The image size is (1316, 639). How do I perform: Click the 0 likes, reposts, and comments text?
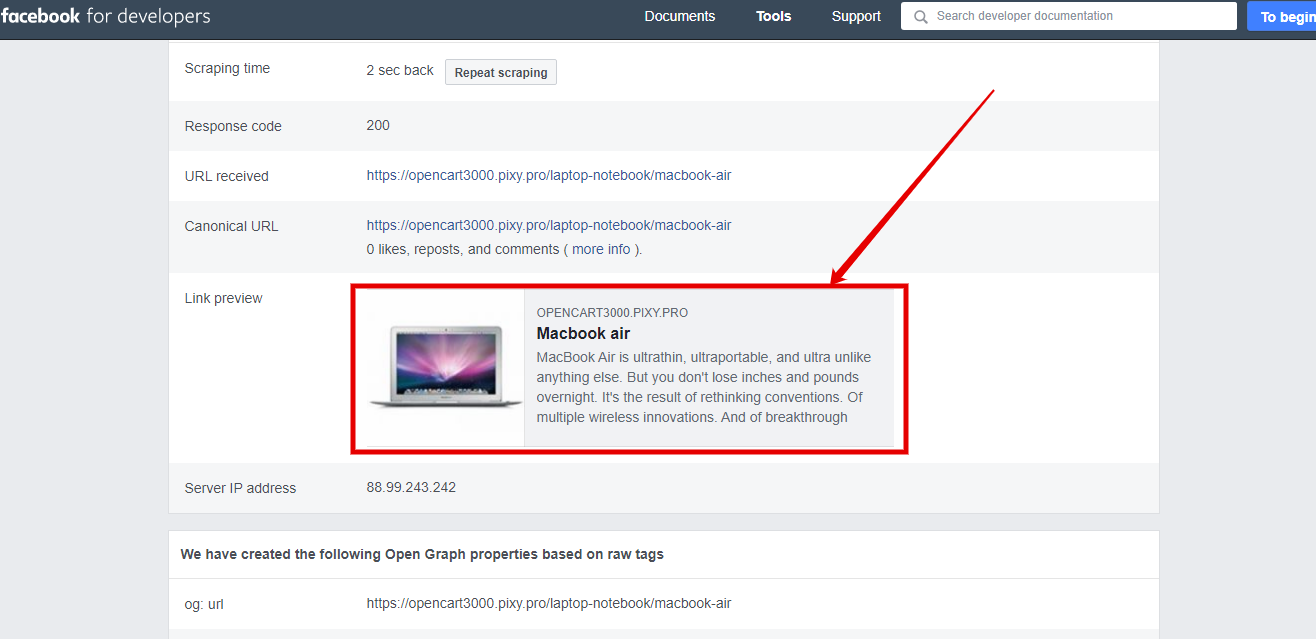(x=463, y=249)
